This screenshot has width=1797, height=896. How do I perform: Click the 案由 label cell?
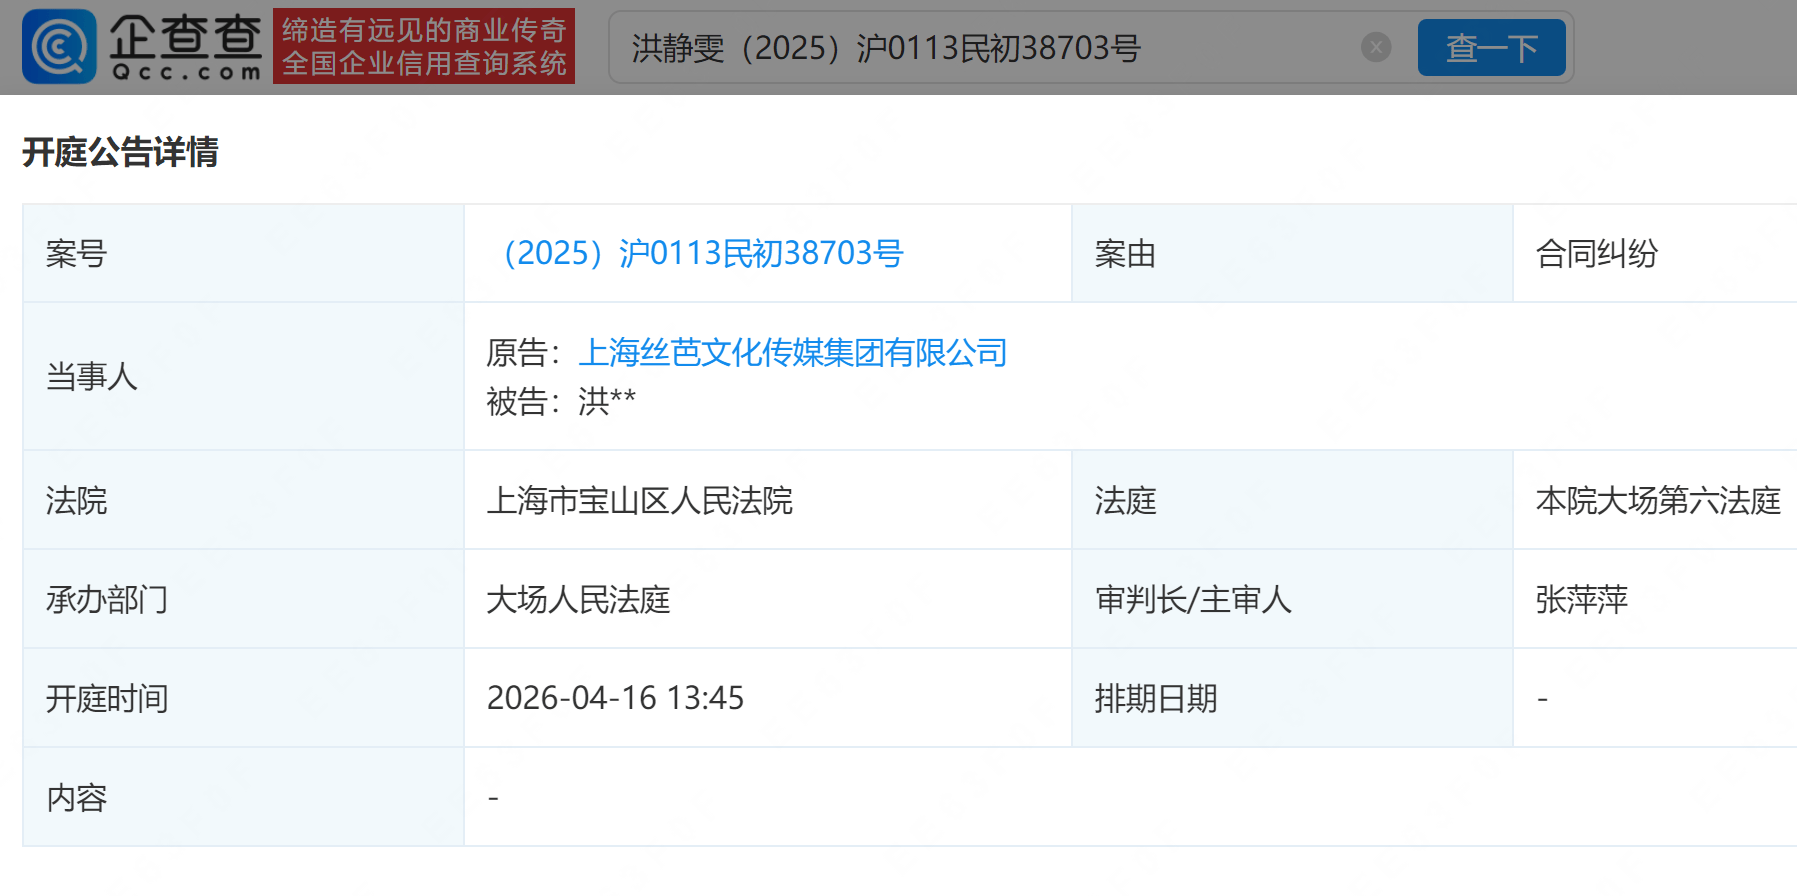[1125, 254]
